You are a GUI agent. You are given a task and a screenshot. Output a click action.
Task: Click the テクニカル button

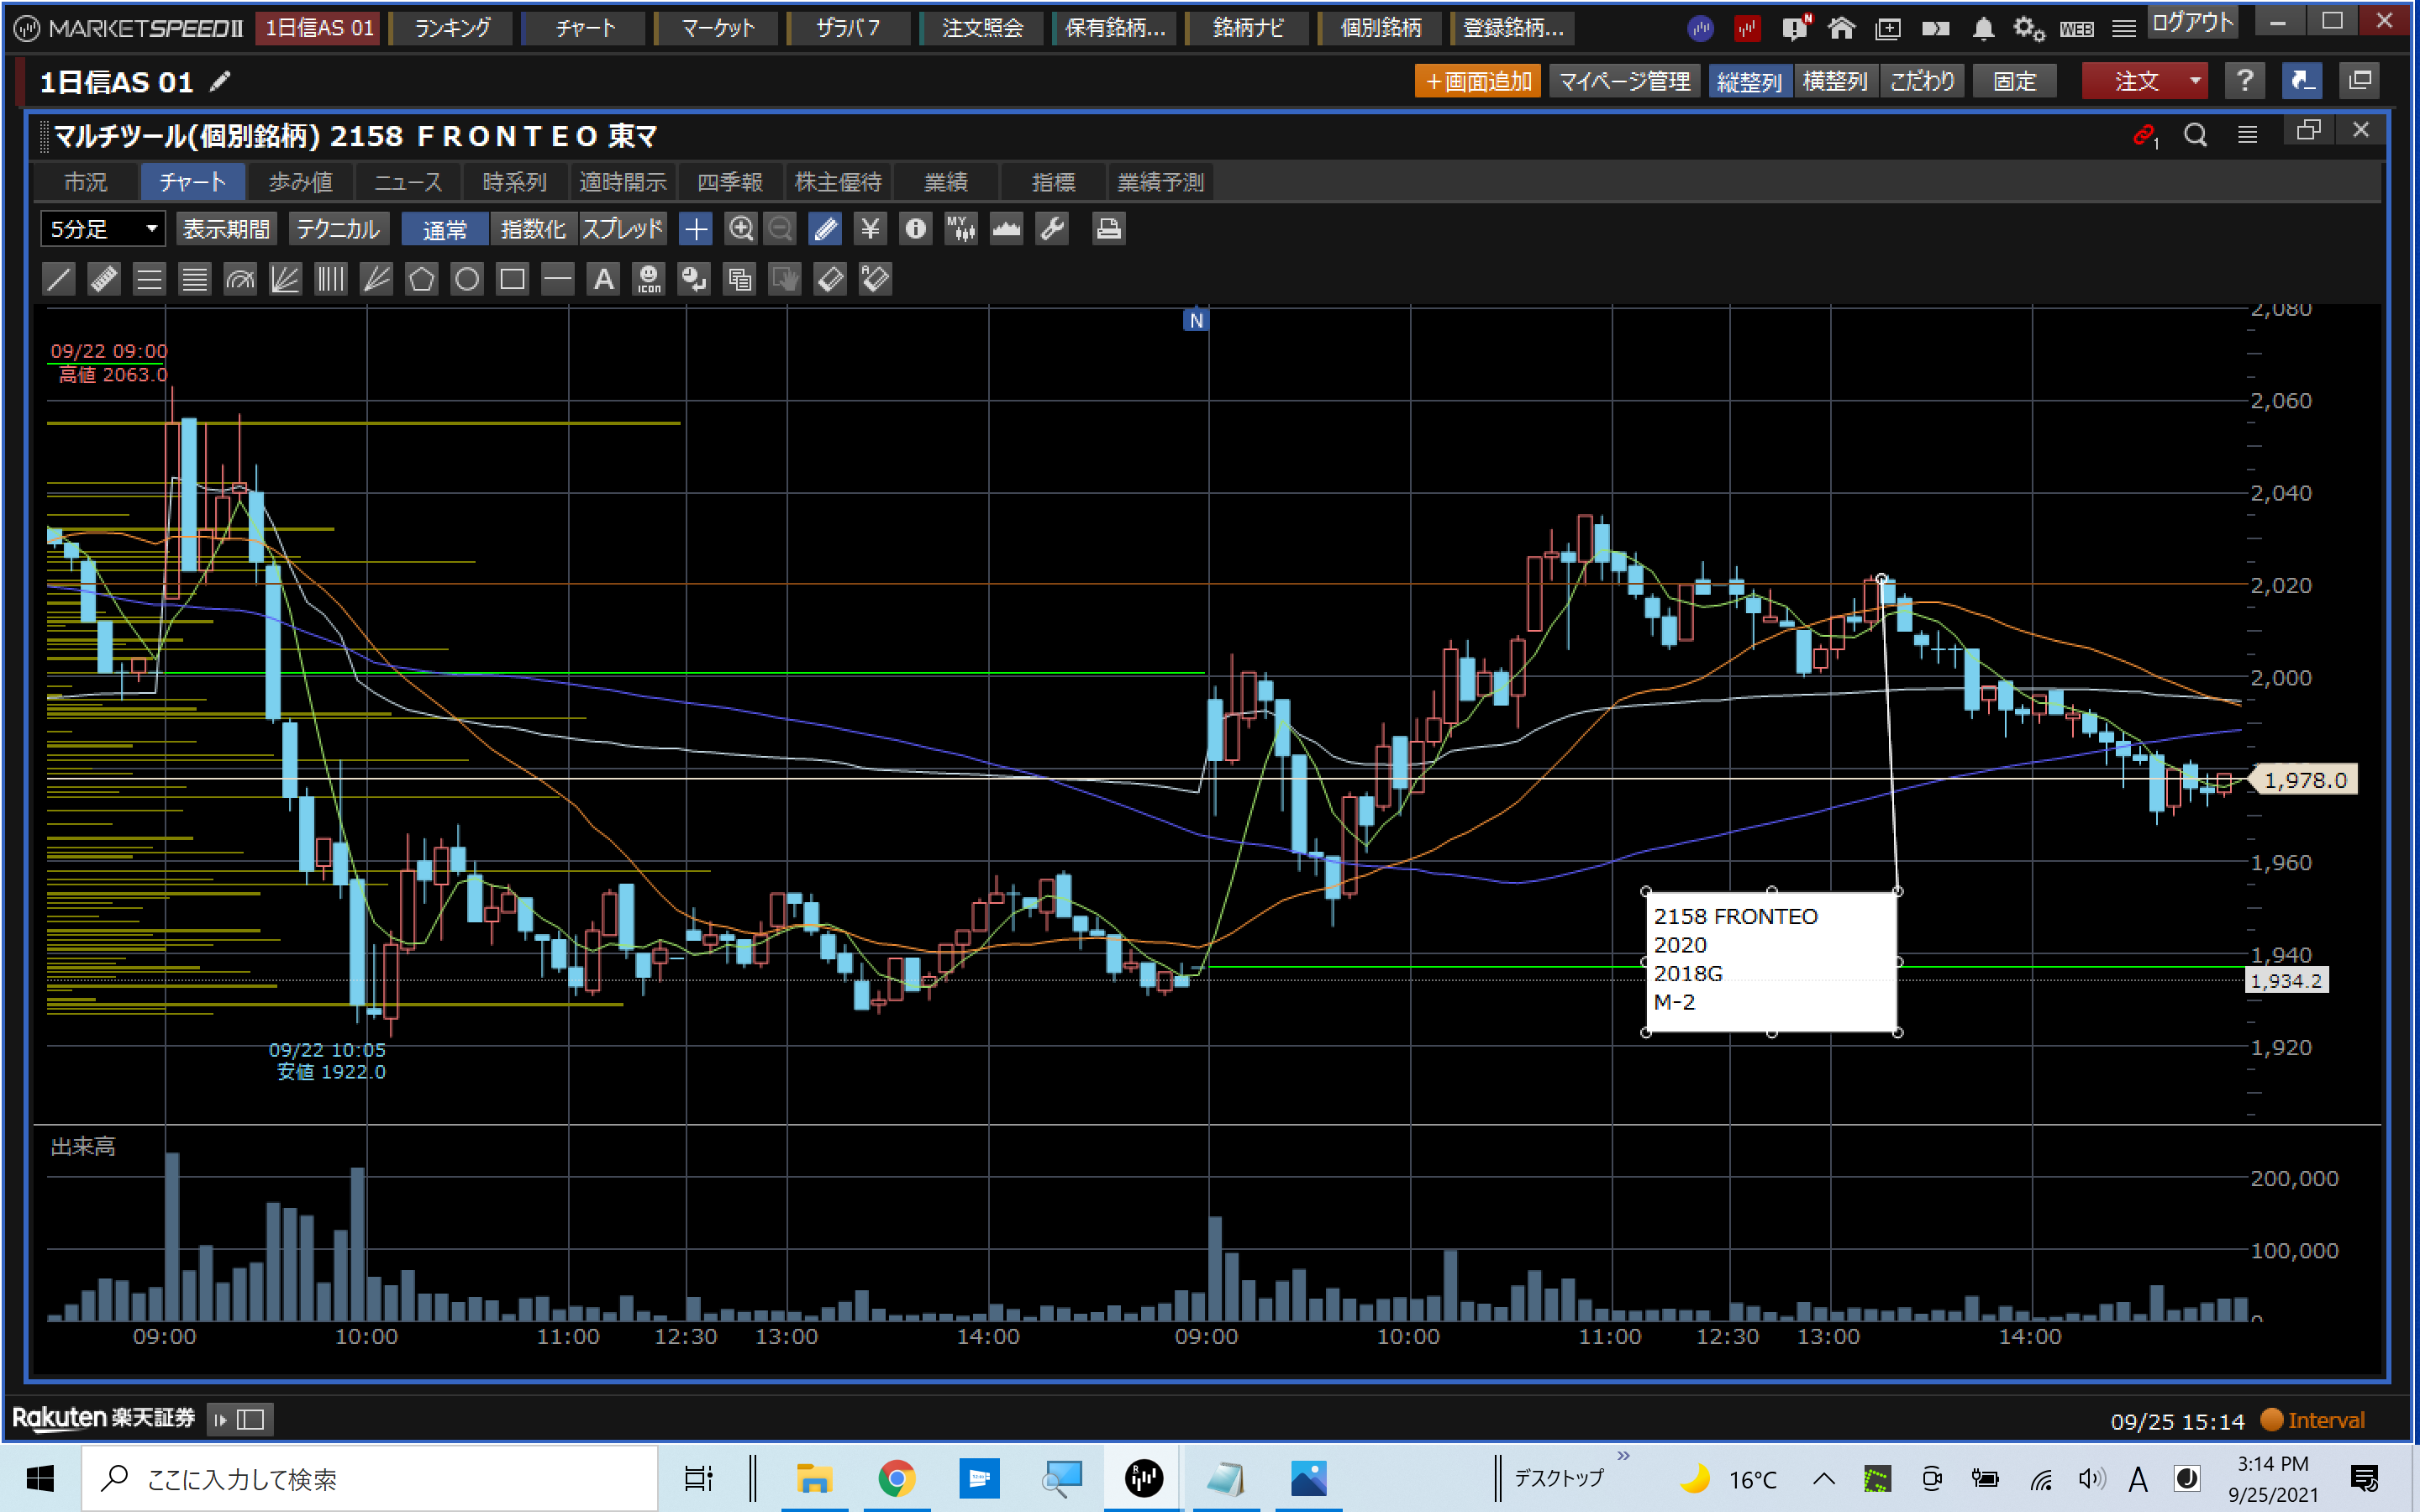coord(338,229)
